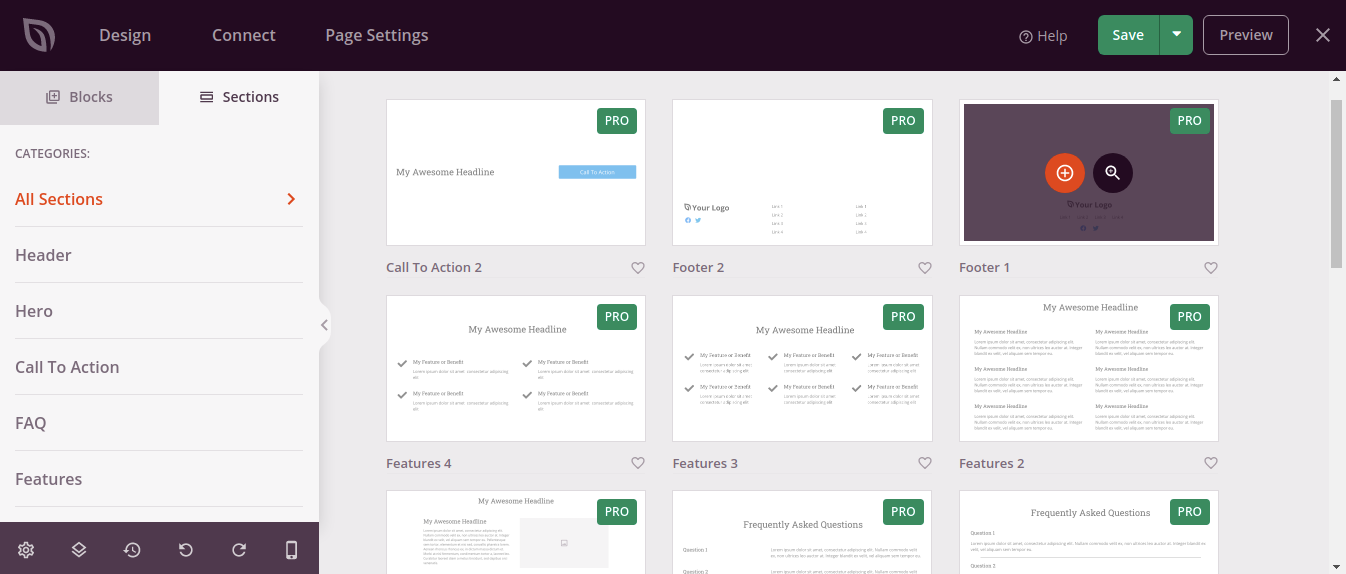Add Footer 1 section with plus icon
The height and width of the screenshot is (574, 1346).
pyautogui.click(x=1065, y=173)
